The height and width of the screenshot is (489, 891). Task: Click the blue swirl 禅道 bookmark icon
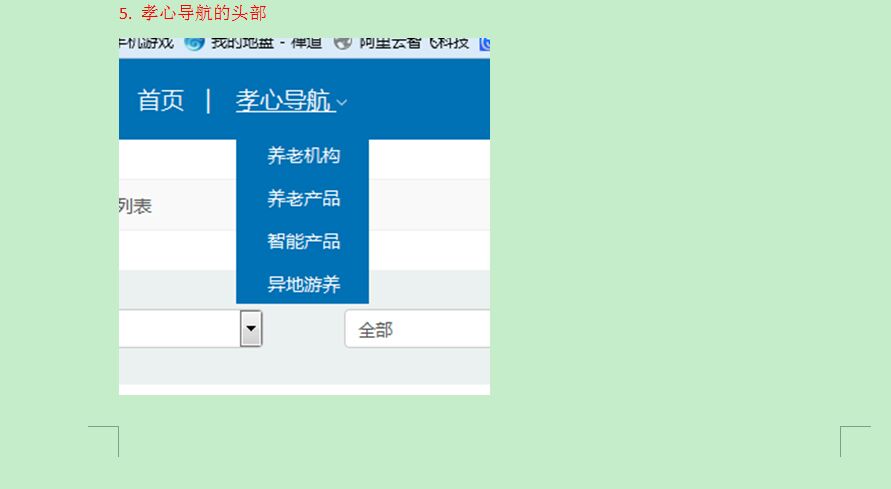tap(194, 43)
